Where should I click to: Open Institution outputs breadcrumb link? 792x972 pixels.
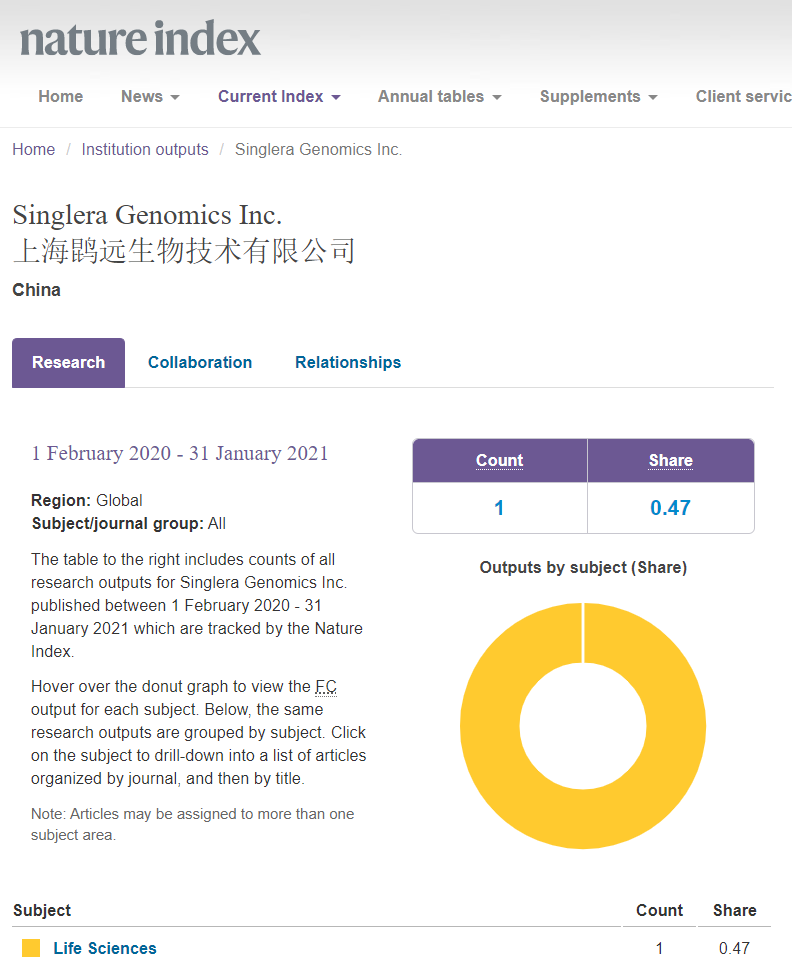click(x=145, y=150)
